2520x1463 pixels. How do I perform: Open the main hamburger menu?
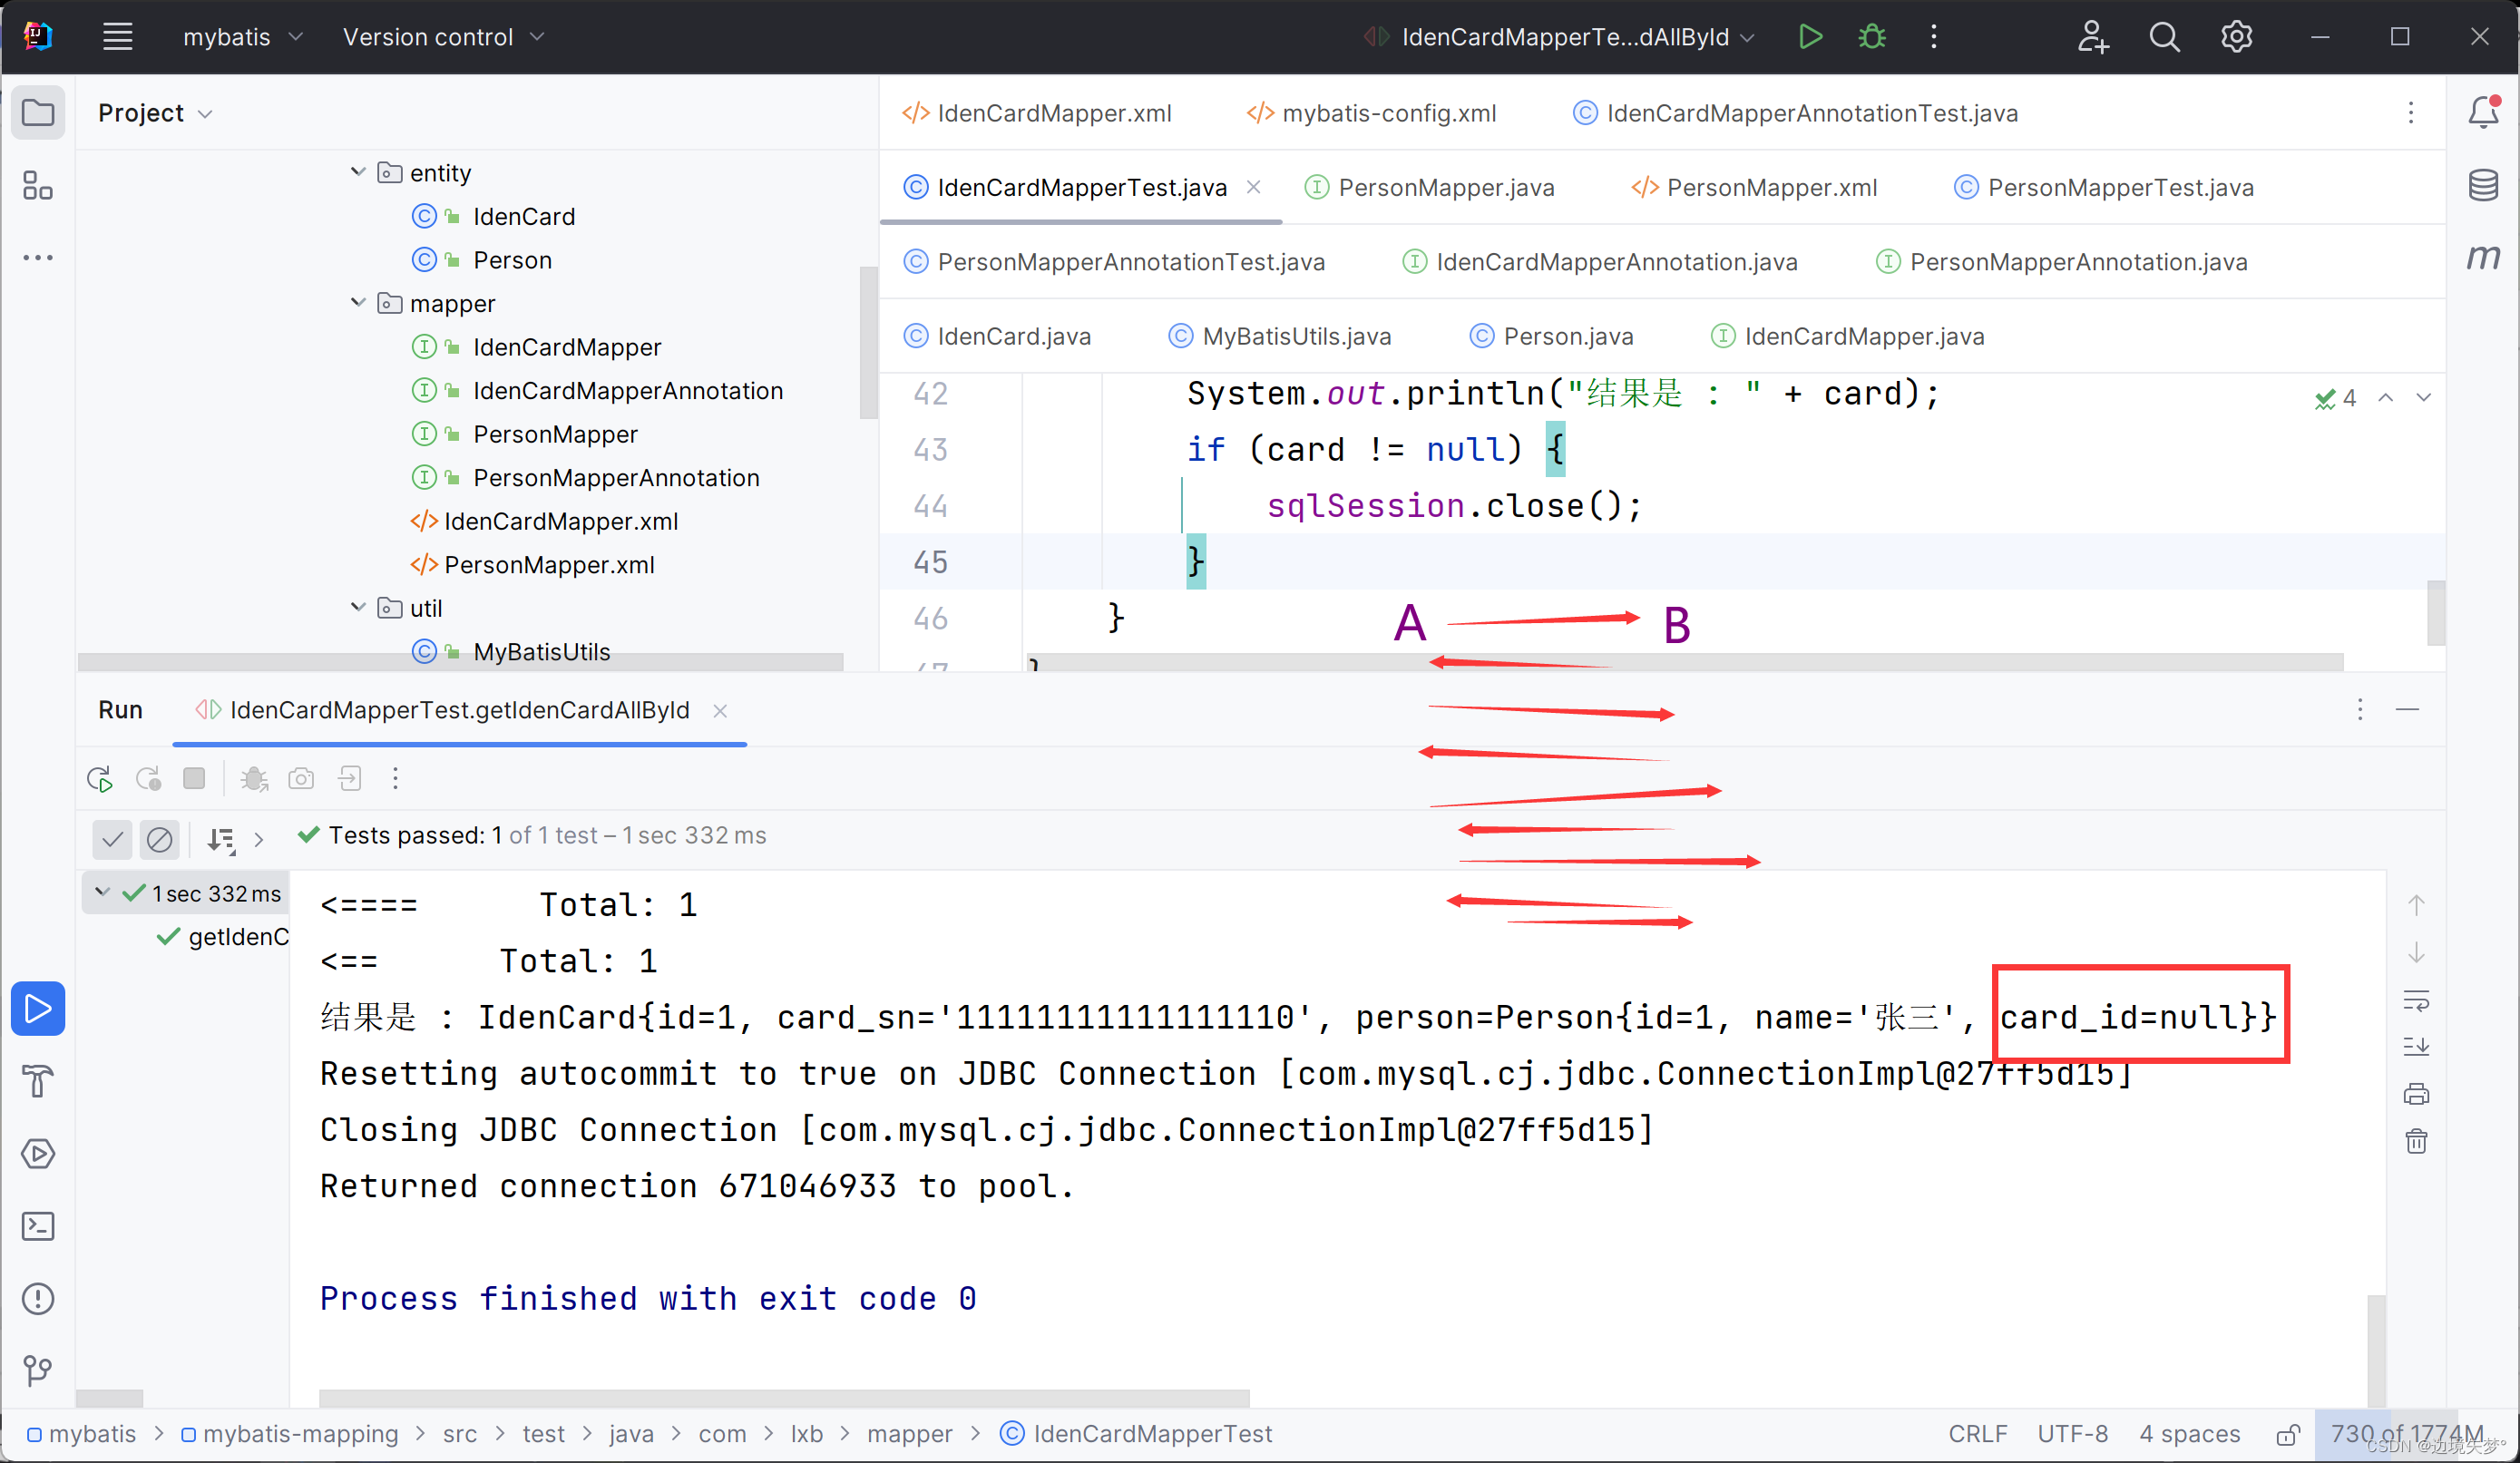pos(118,37)
